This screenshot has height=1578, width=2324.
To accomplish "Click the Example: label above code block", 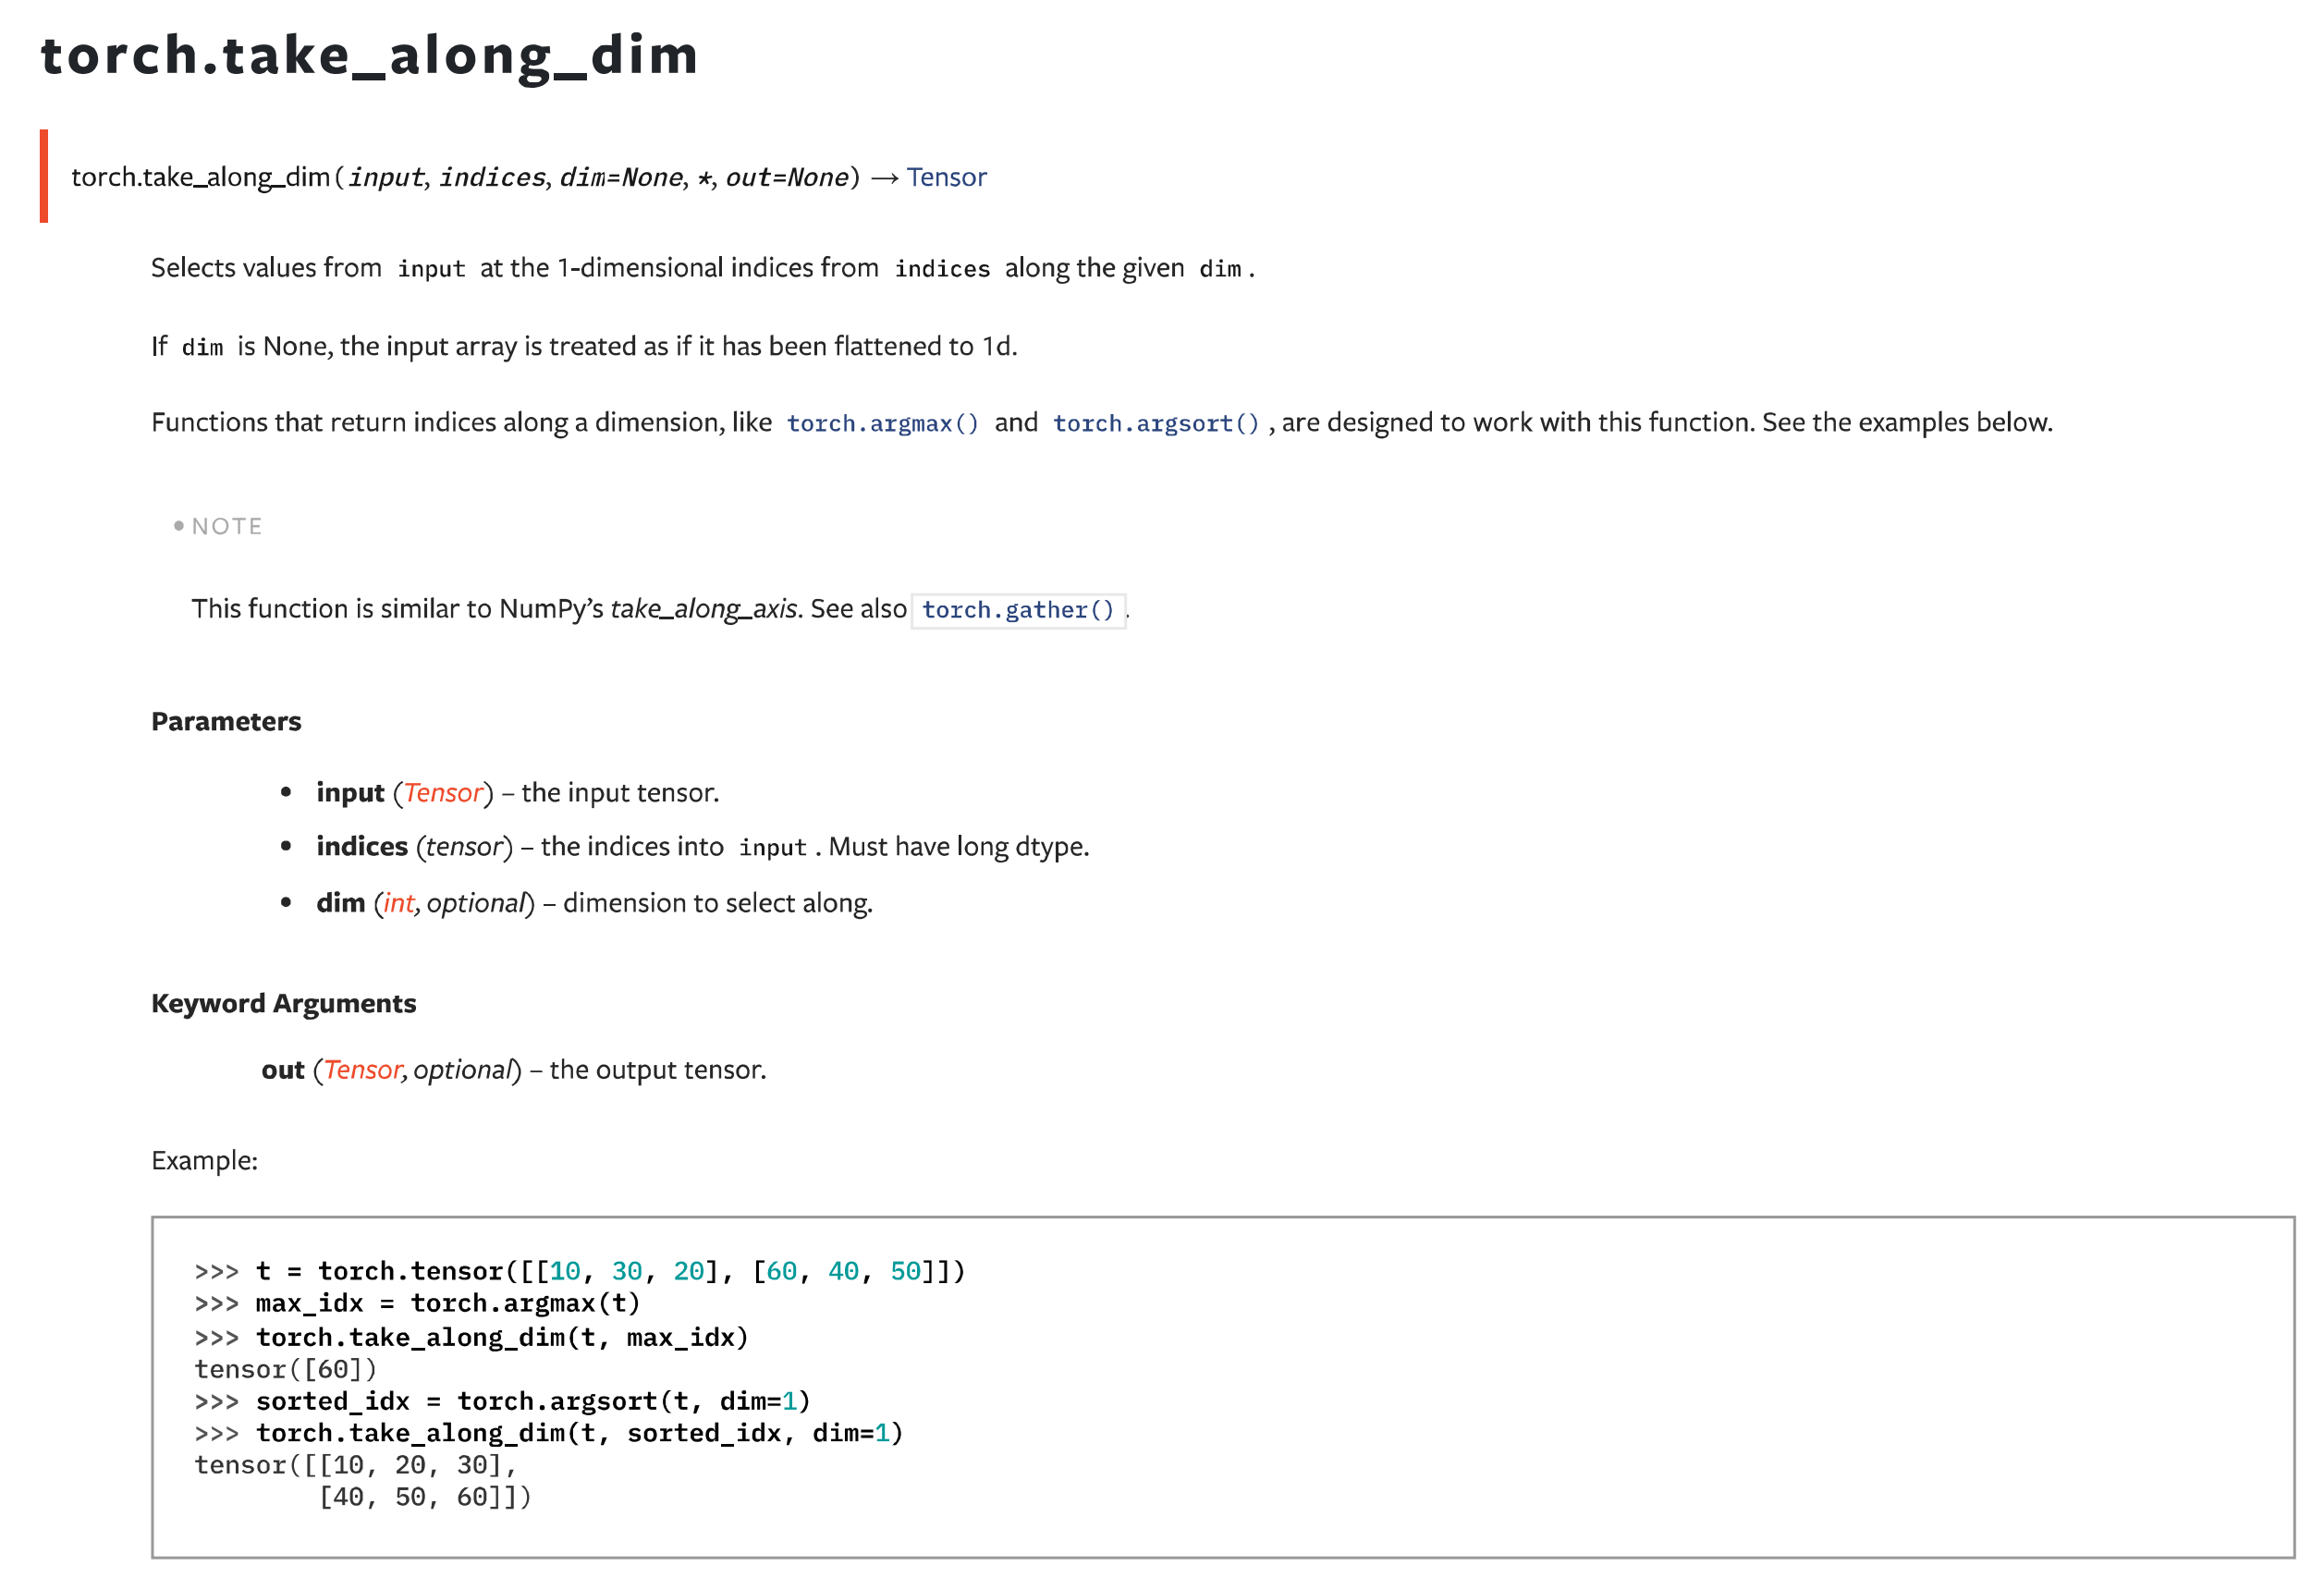I will coord(204,1160).
